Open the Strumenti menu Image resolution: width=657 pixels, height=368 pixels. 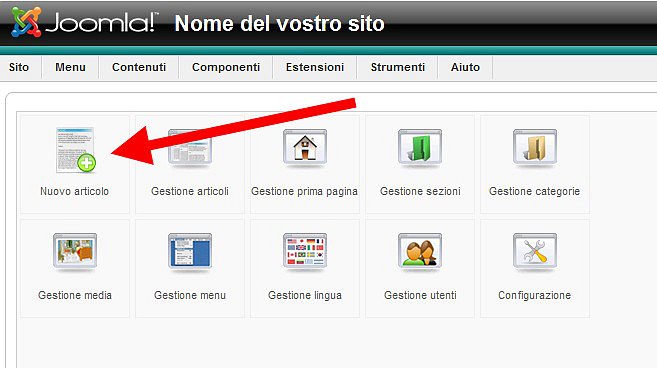[398, 67]
